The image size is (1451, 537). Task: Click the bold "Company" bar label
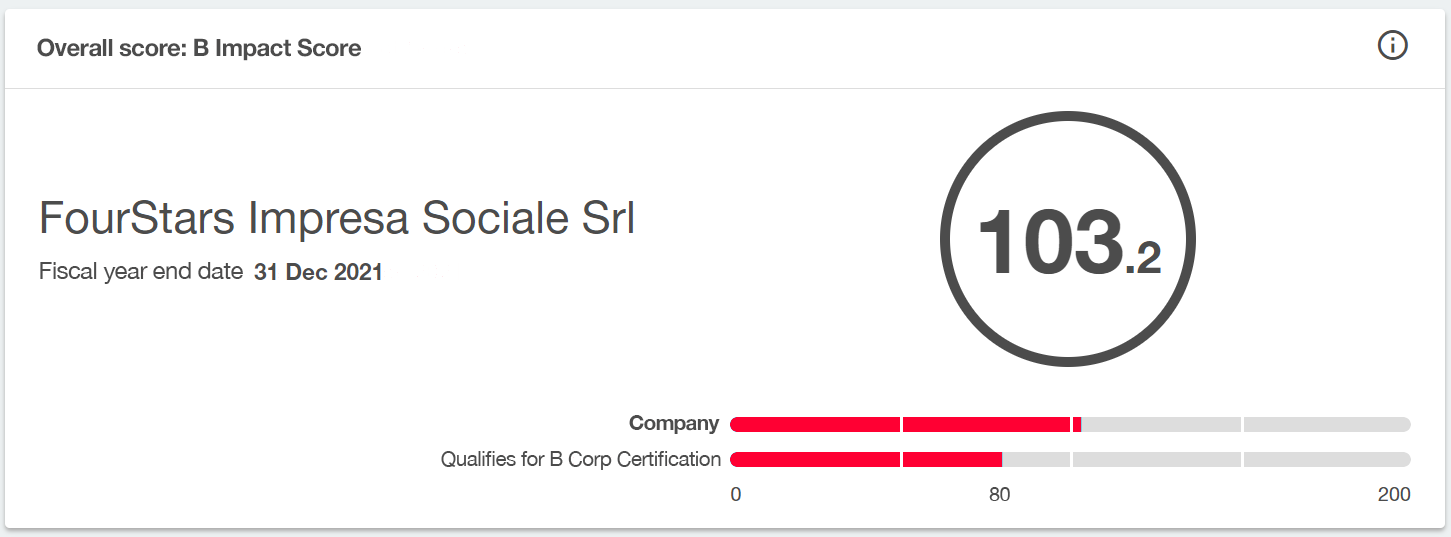pos(674,423)
